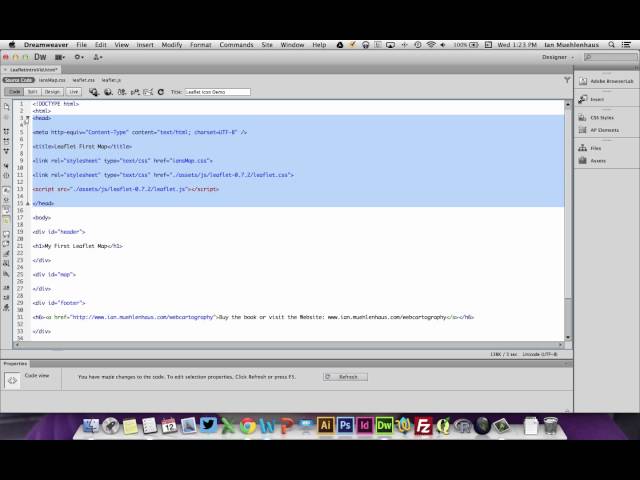Open the Adobe BrowserLab panel
This screenshot has height=480, width=640.
point(607,81)
